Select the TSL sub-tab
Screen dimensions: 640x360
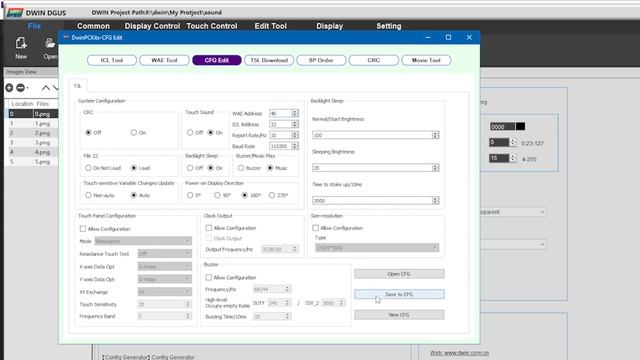78,86
